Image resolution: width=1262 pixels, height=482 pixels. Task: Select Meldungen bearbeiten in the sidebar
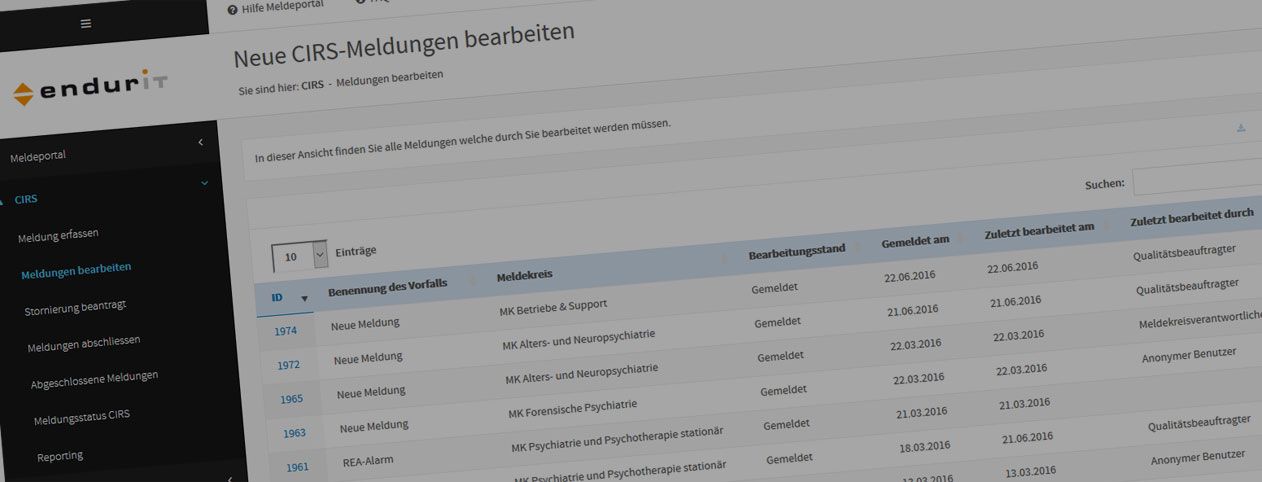(76, 270)
